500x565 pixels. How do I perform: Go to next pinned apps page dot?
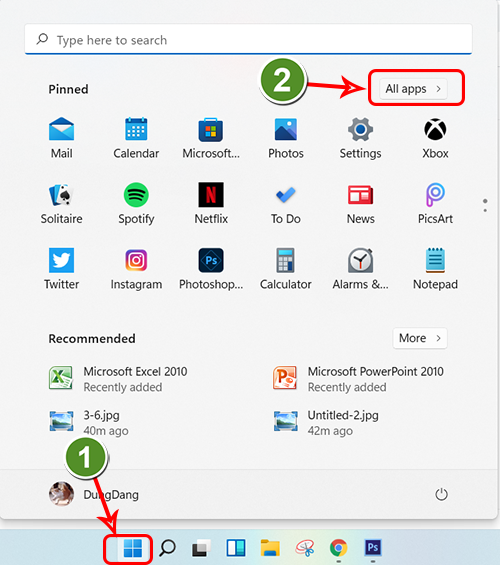click(x=485, y=210)
